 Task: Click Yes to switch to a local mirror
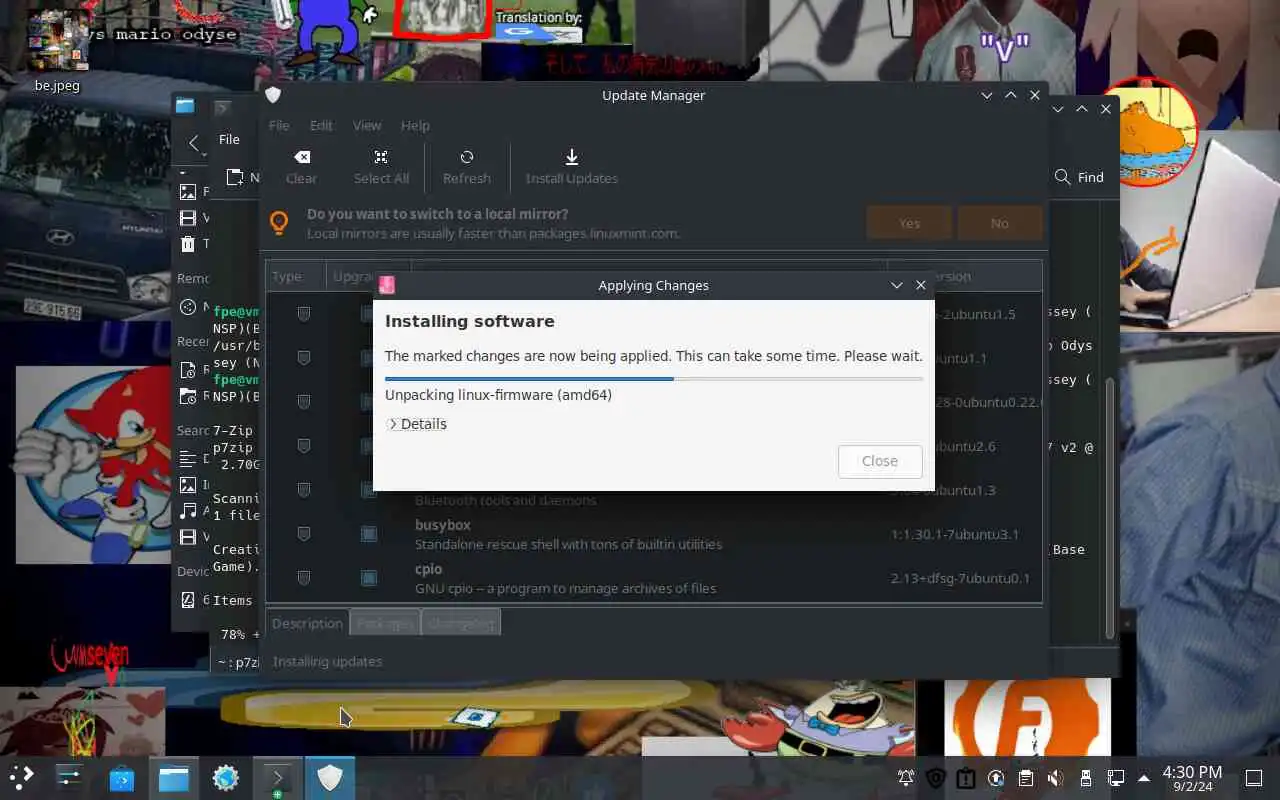pyautogui.click(x=909, y=223)
